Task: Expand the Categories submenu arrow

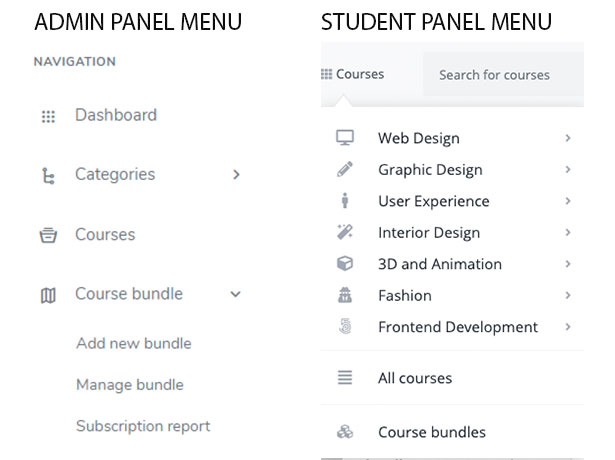Action: click(236, 175)
